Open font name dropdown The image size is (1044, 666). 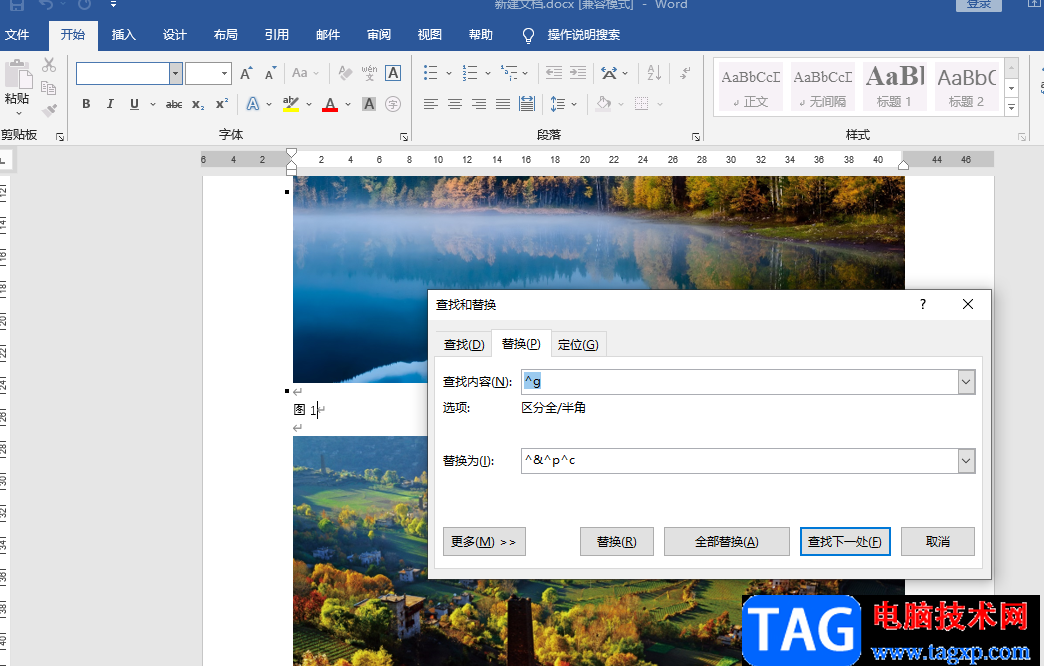click(x=176, y=73)
